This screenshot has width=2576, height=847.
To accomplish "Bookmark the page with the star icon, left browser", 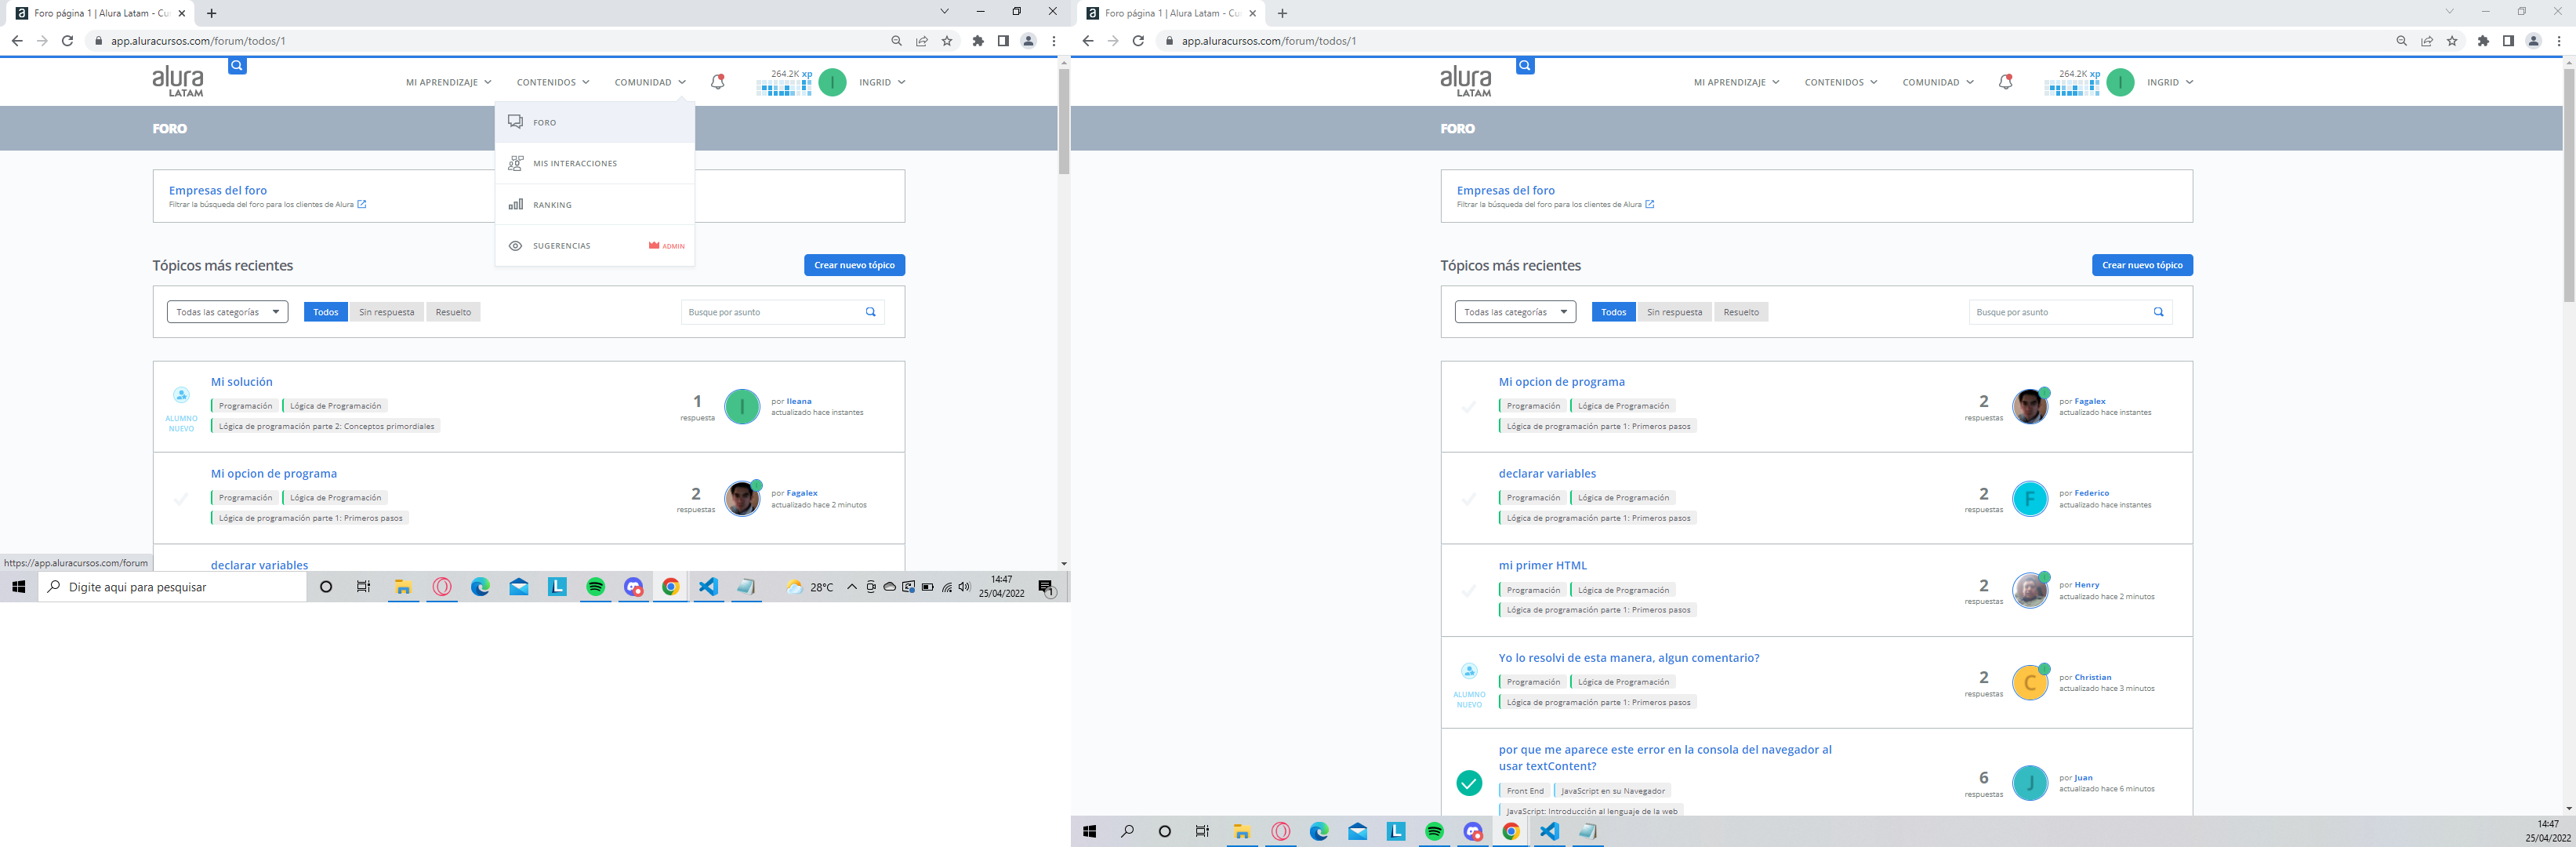I will click(947, 41).
